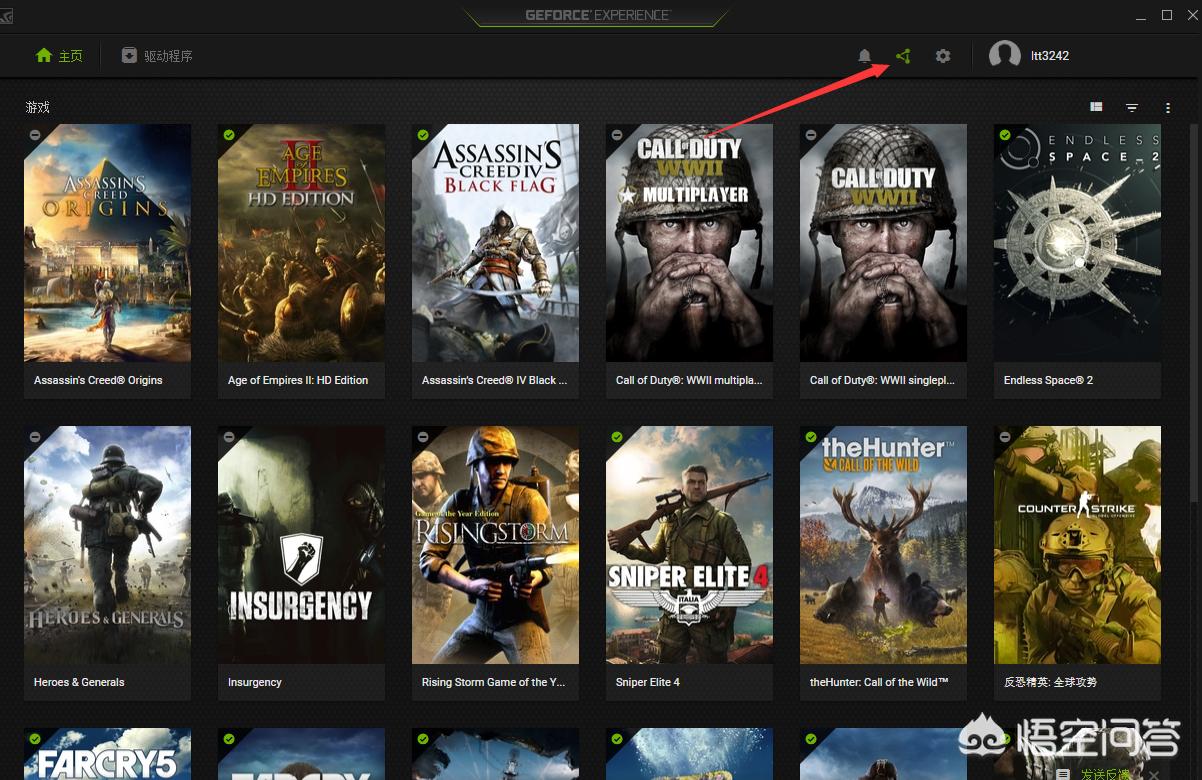Open Heroes & Generals cover art
Screen dimensions: 1202x780
tap(107, 545)
